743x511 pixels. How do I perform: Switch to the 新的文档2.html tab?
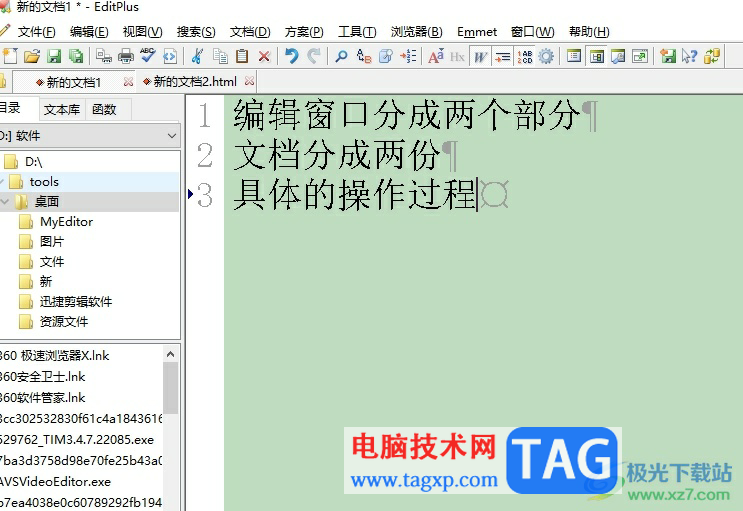click(x=195, y=82)
